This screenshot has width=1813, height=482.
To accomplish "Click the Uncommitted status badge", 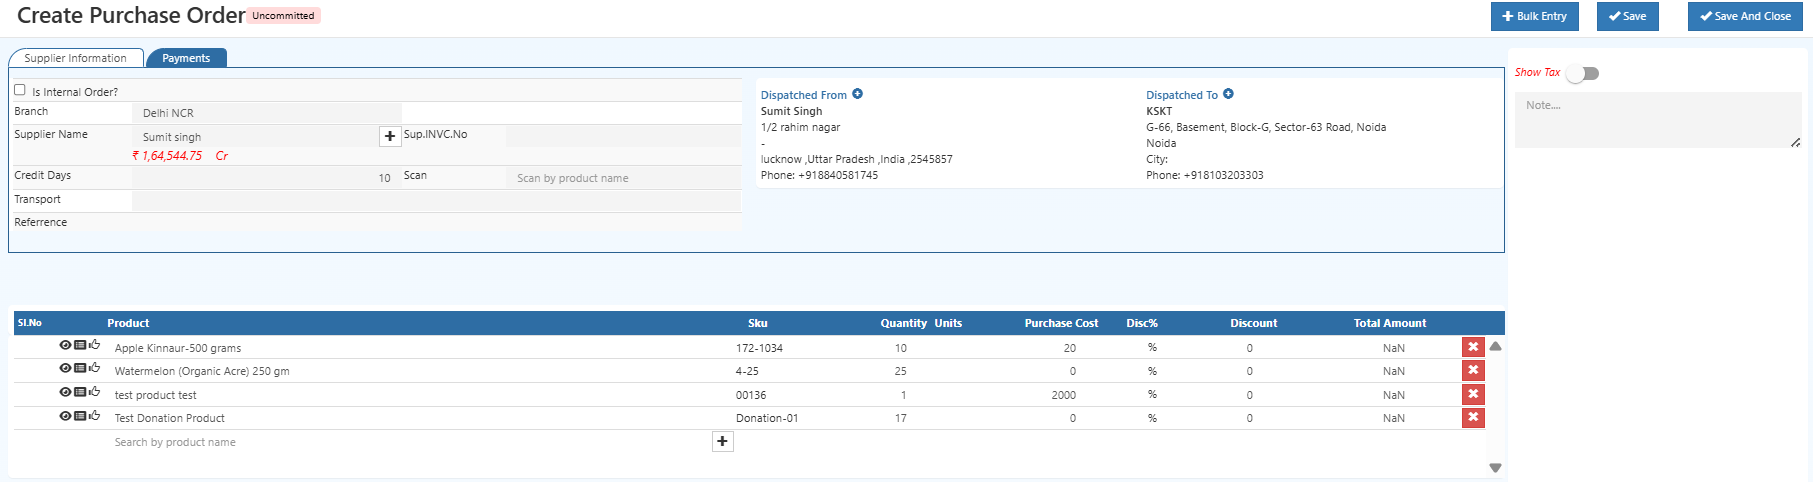I will [283, 16].
